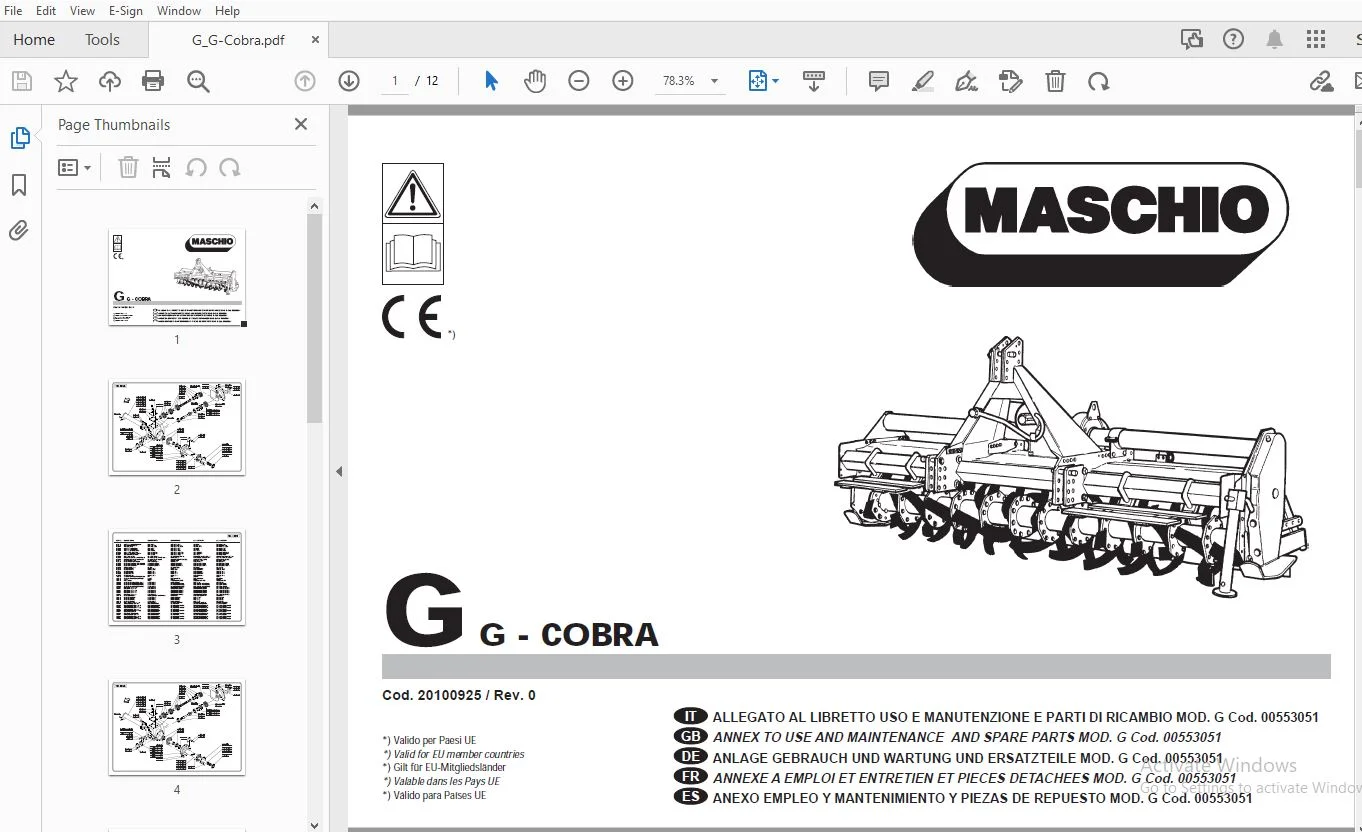Image resolution: width=1362 pixels, height=832 pixels.
Task: Share a link to the file
Action: [1322, 81]
